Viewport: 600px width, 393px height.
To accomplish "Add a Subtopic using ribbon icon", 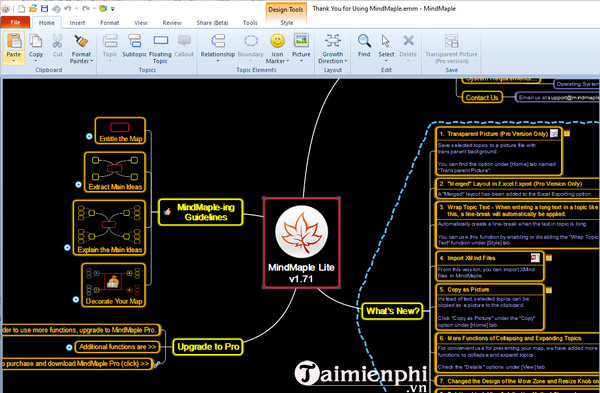I will coord(134,41).
